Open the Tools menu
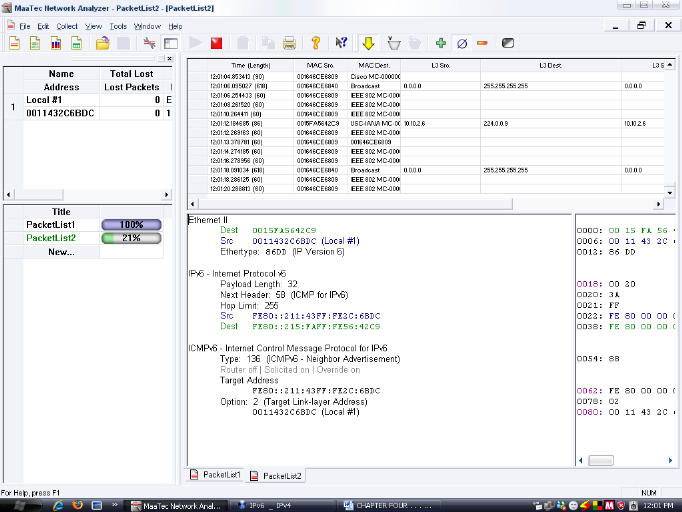Image resolution: width=682 pixels, height=512 pixels. [x=118, y=25]
